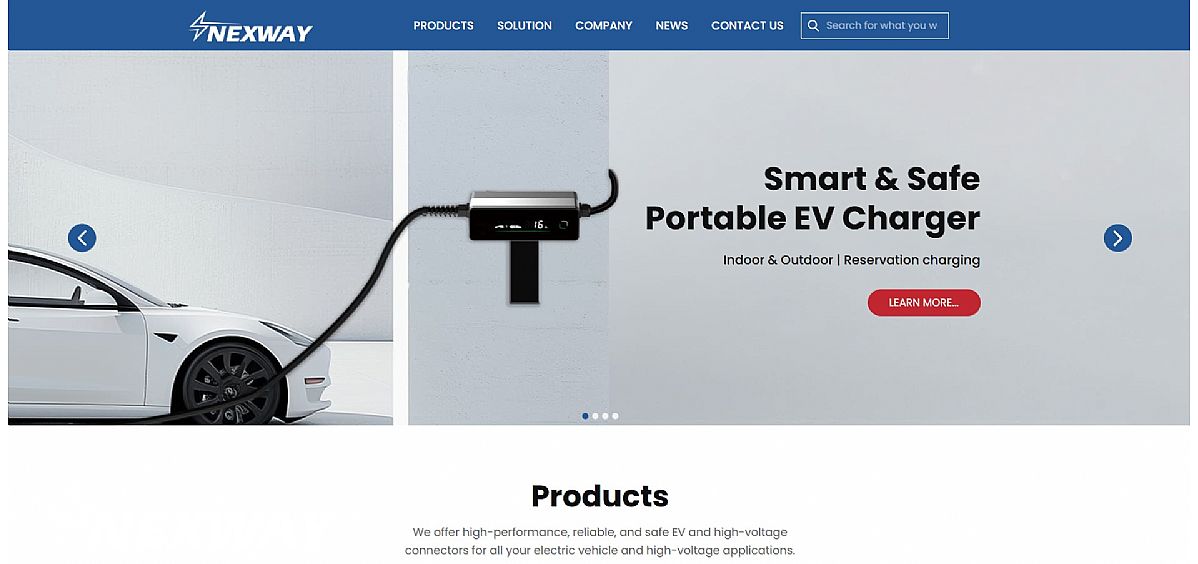1198x564 pixels.
Task: Advance carousel with the right arrow
Action: click(1117, 238)
